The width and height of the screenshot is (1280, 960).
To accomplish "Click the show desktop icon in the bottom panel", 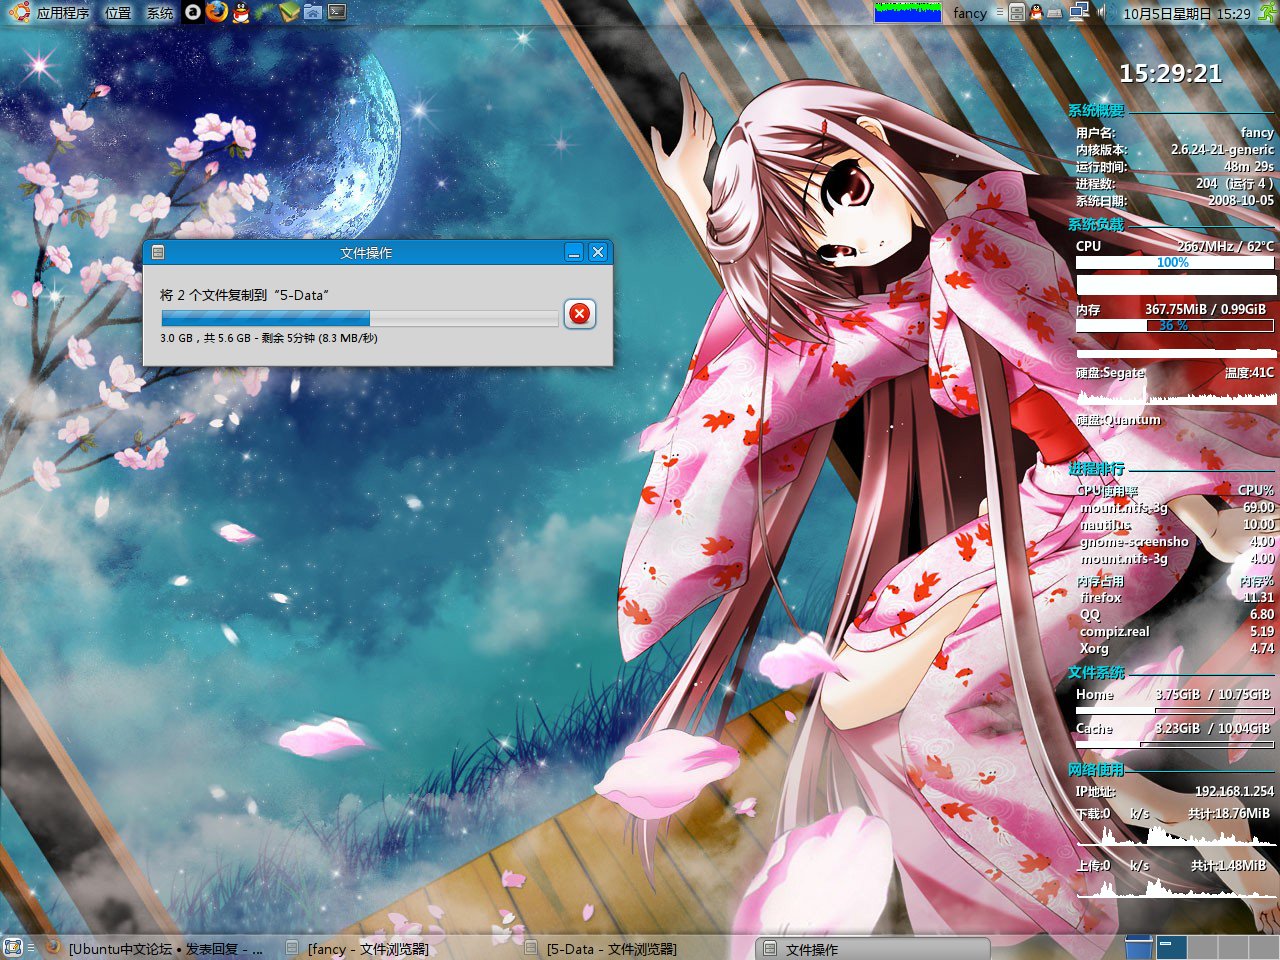I will (x=13, y=947).
